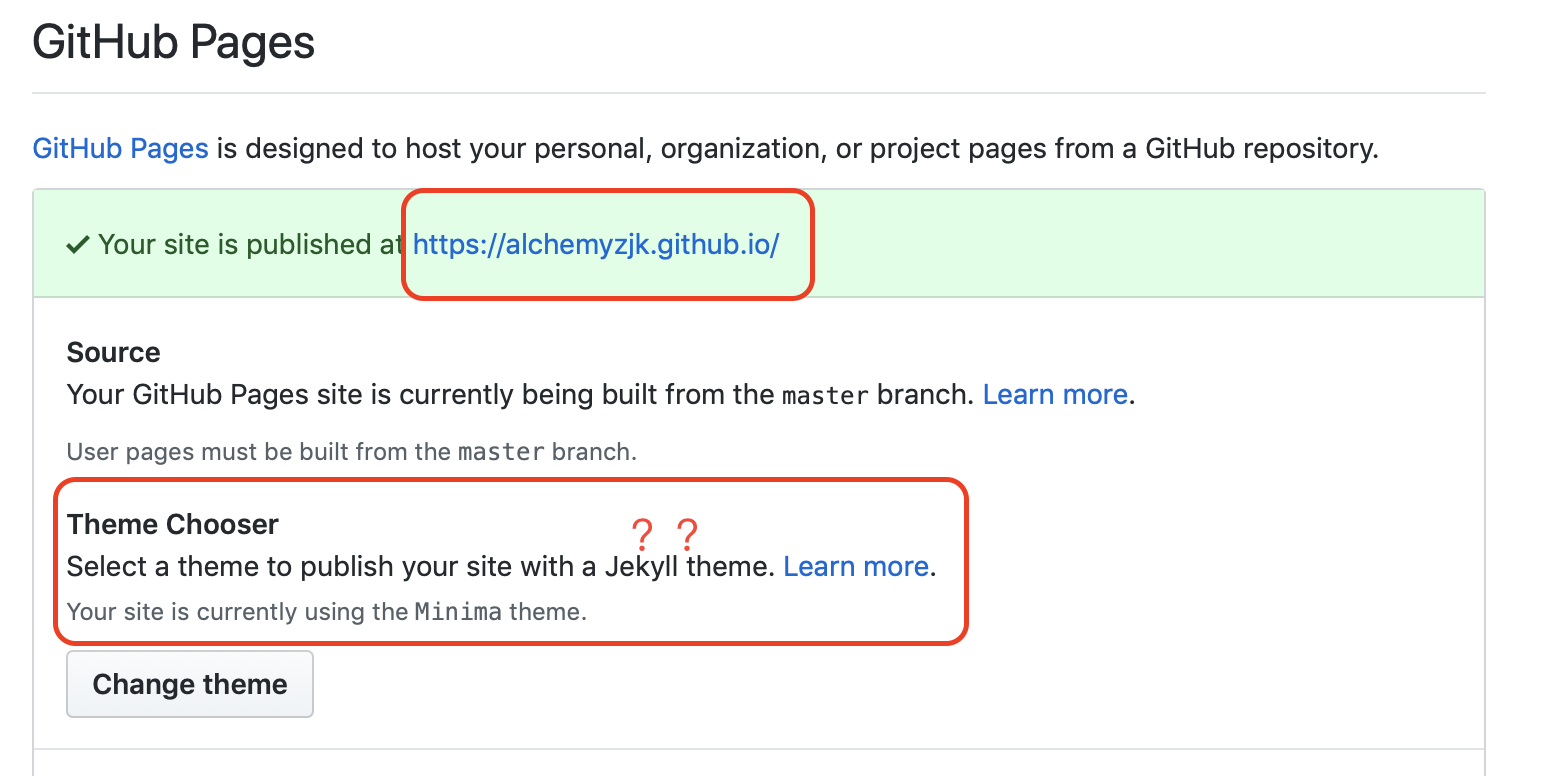Open the GitHub Pages link at the top

(x=119, y=148)
